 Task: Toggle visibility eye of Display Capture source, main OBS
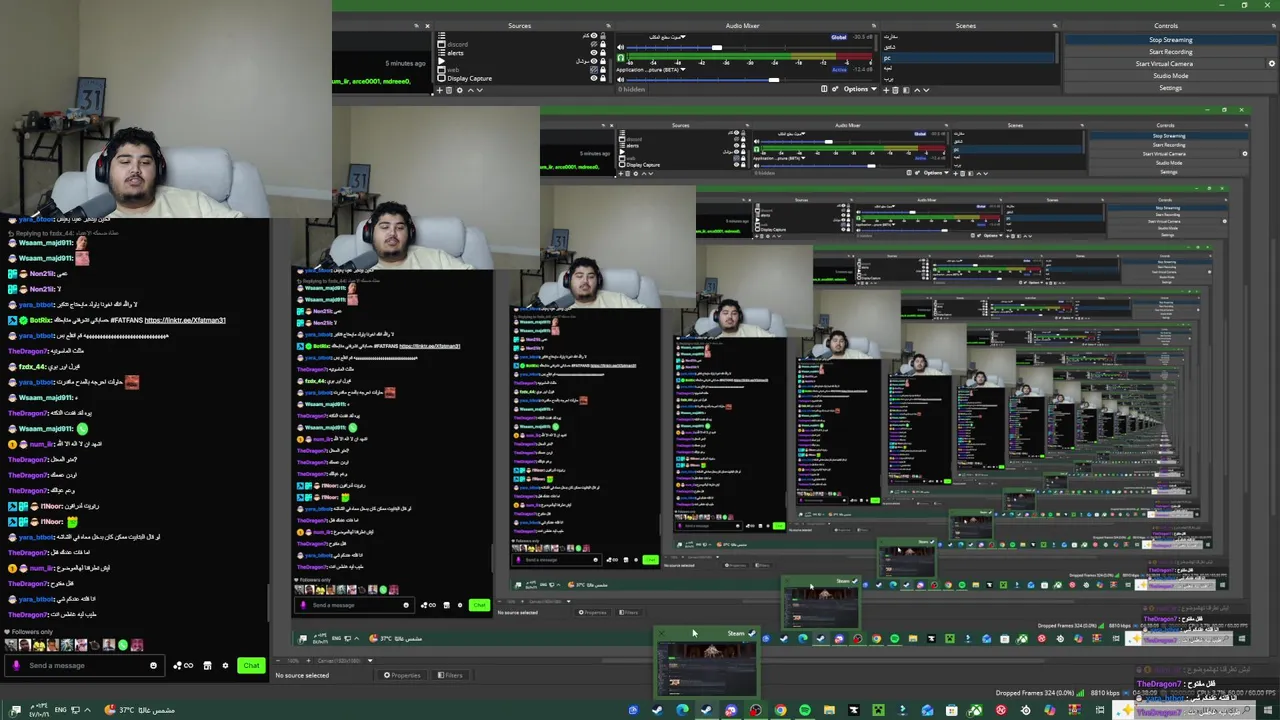(x=594, y=78)
